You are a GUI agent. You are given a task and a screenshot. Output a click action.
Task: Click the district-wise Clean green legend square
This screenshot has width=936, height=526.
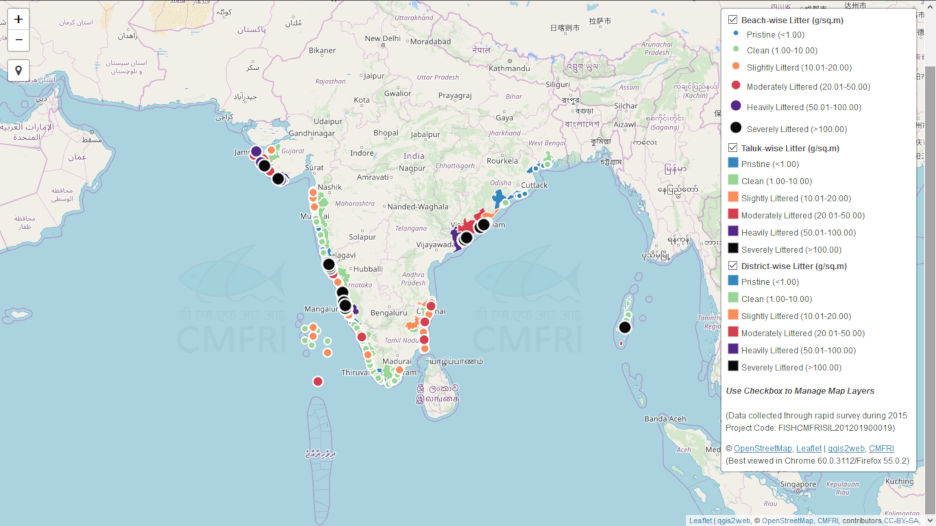733,297
